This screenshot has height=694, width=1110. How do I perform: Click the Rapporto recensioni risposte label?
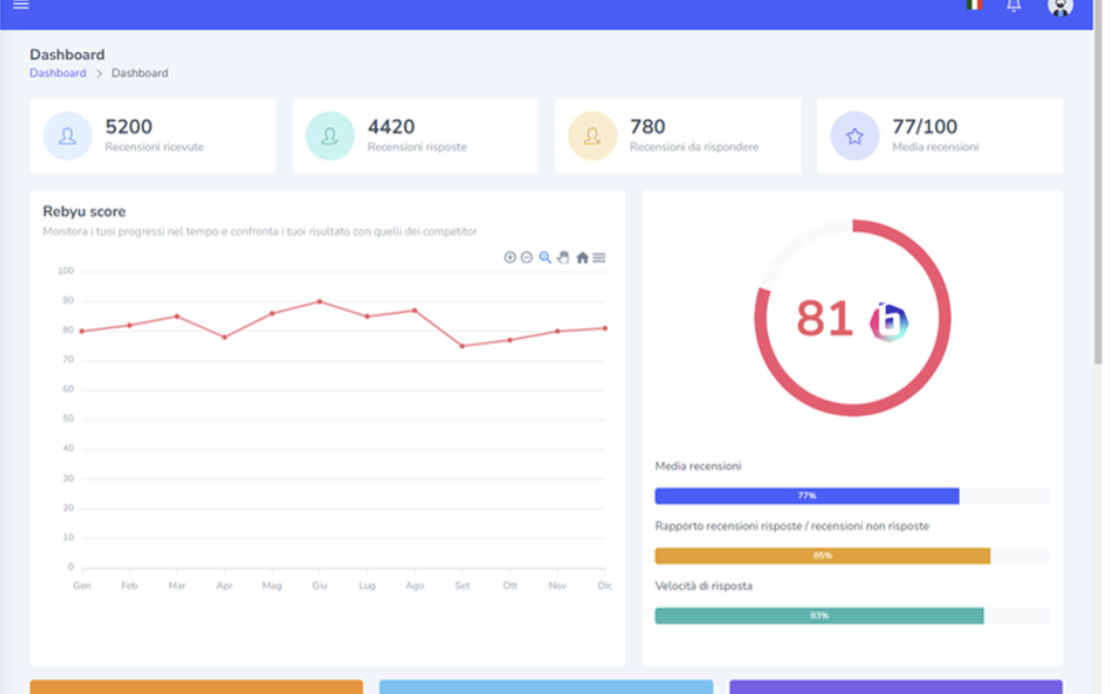tap(791, 526)
